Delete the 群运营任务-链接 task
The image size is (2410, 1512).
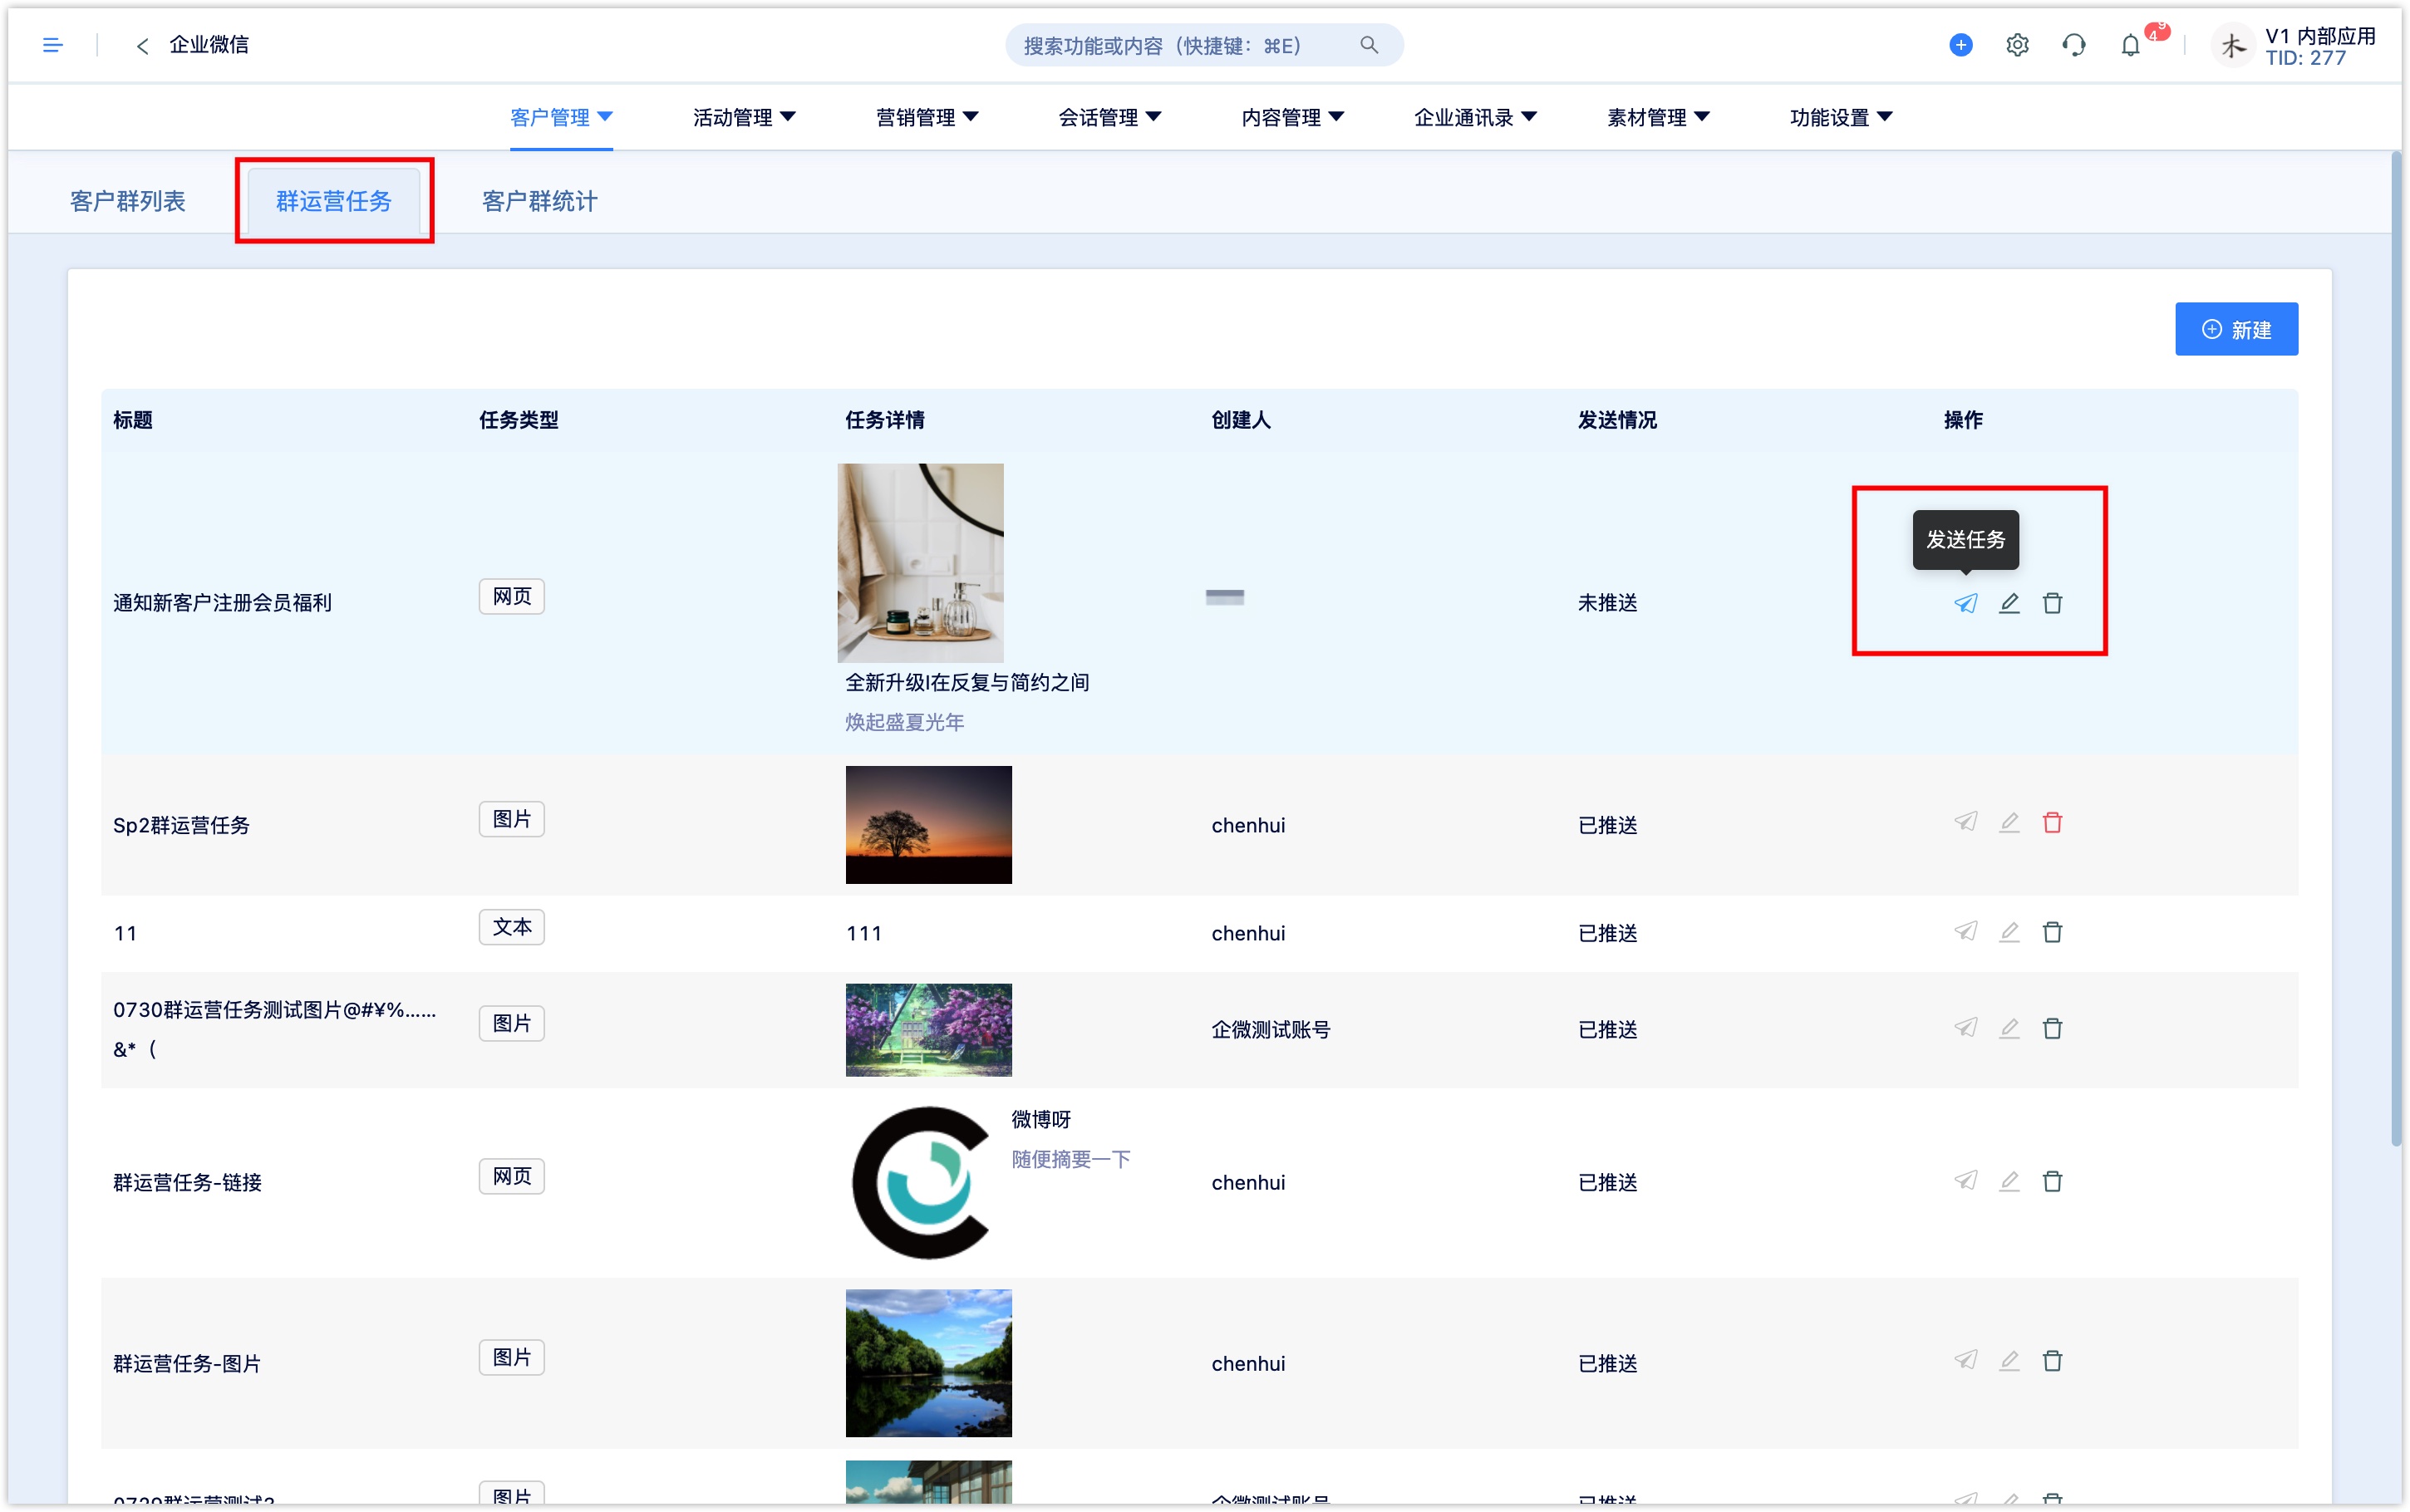pos(2052,1181)
